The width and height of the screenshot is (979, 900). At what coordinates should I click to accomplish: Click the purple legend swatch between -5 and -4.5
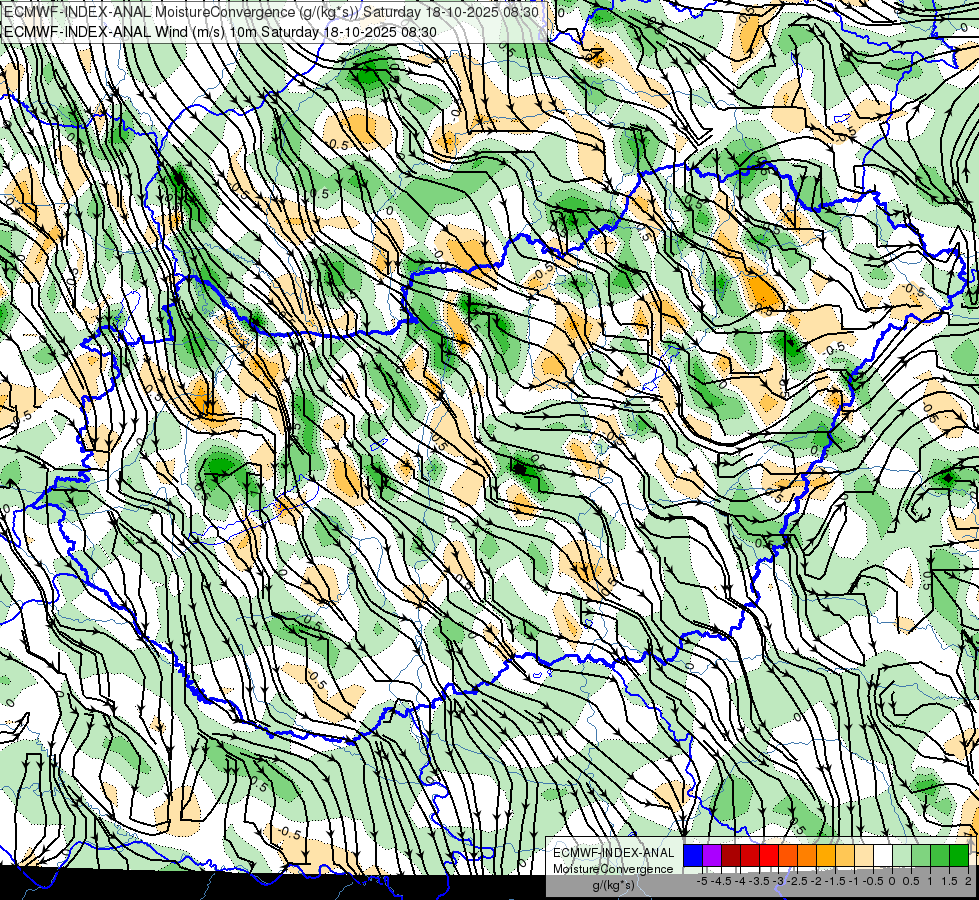(x=712, y=855)
